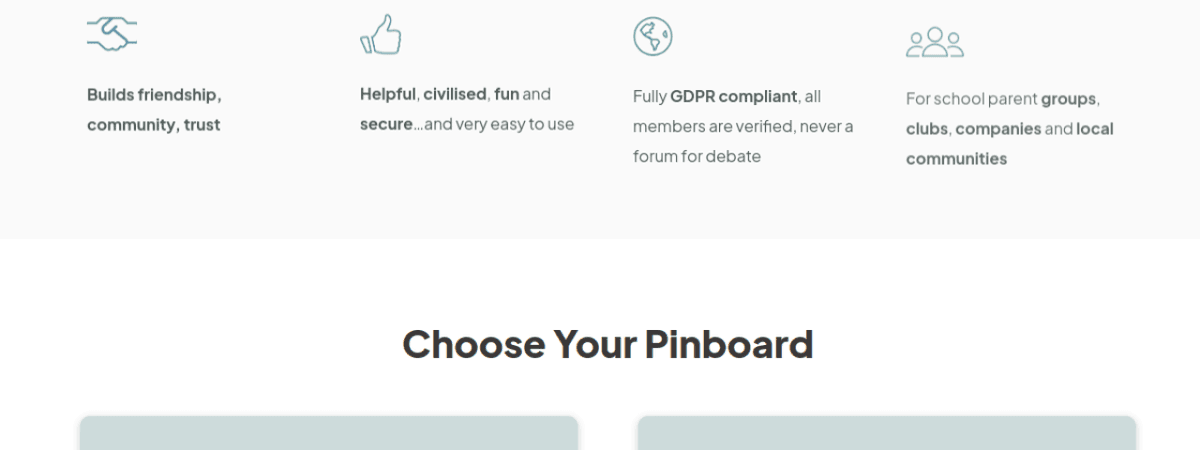The image size is (1200, 450).
Task: Click the 'community, trust' text line
Action: 154,125
